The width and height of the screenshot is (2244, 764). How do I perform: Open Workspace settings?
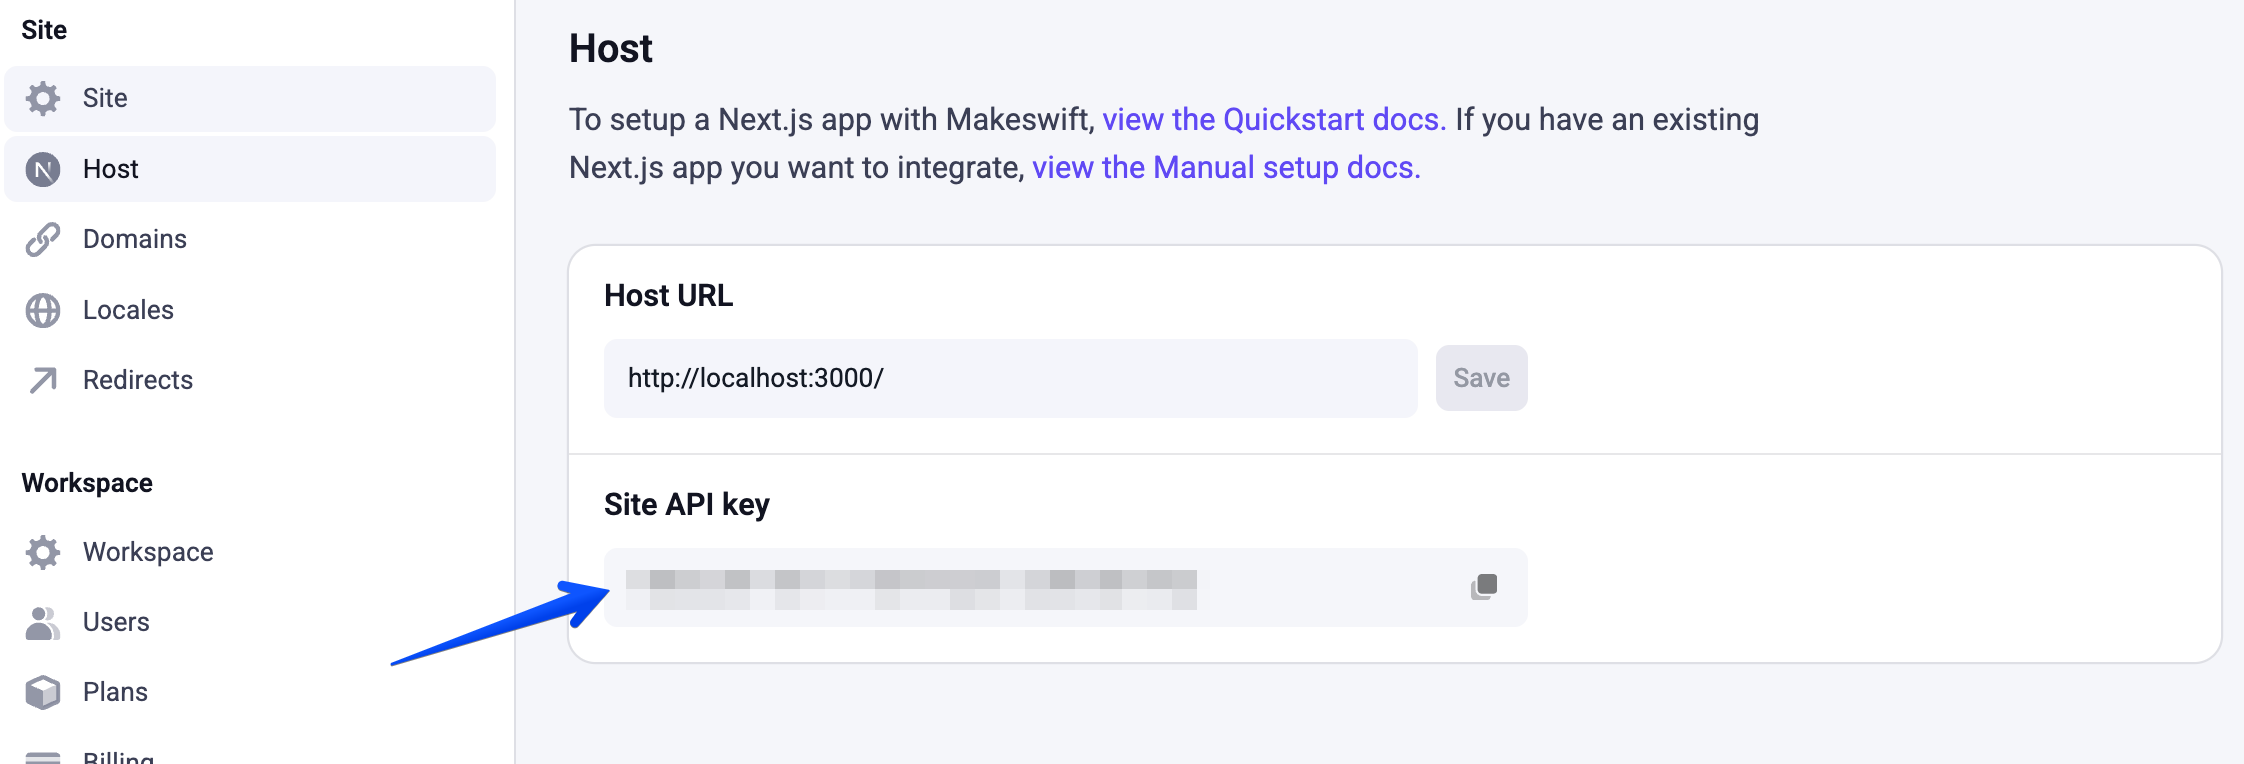pyautogui.click(x=147, y=551)
